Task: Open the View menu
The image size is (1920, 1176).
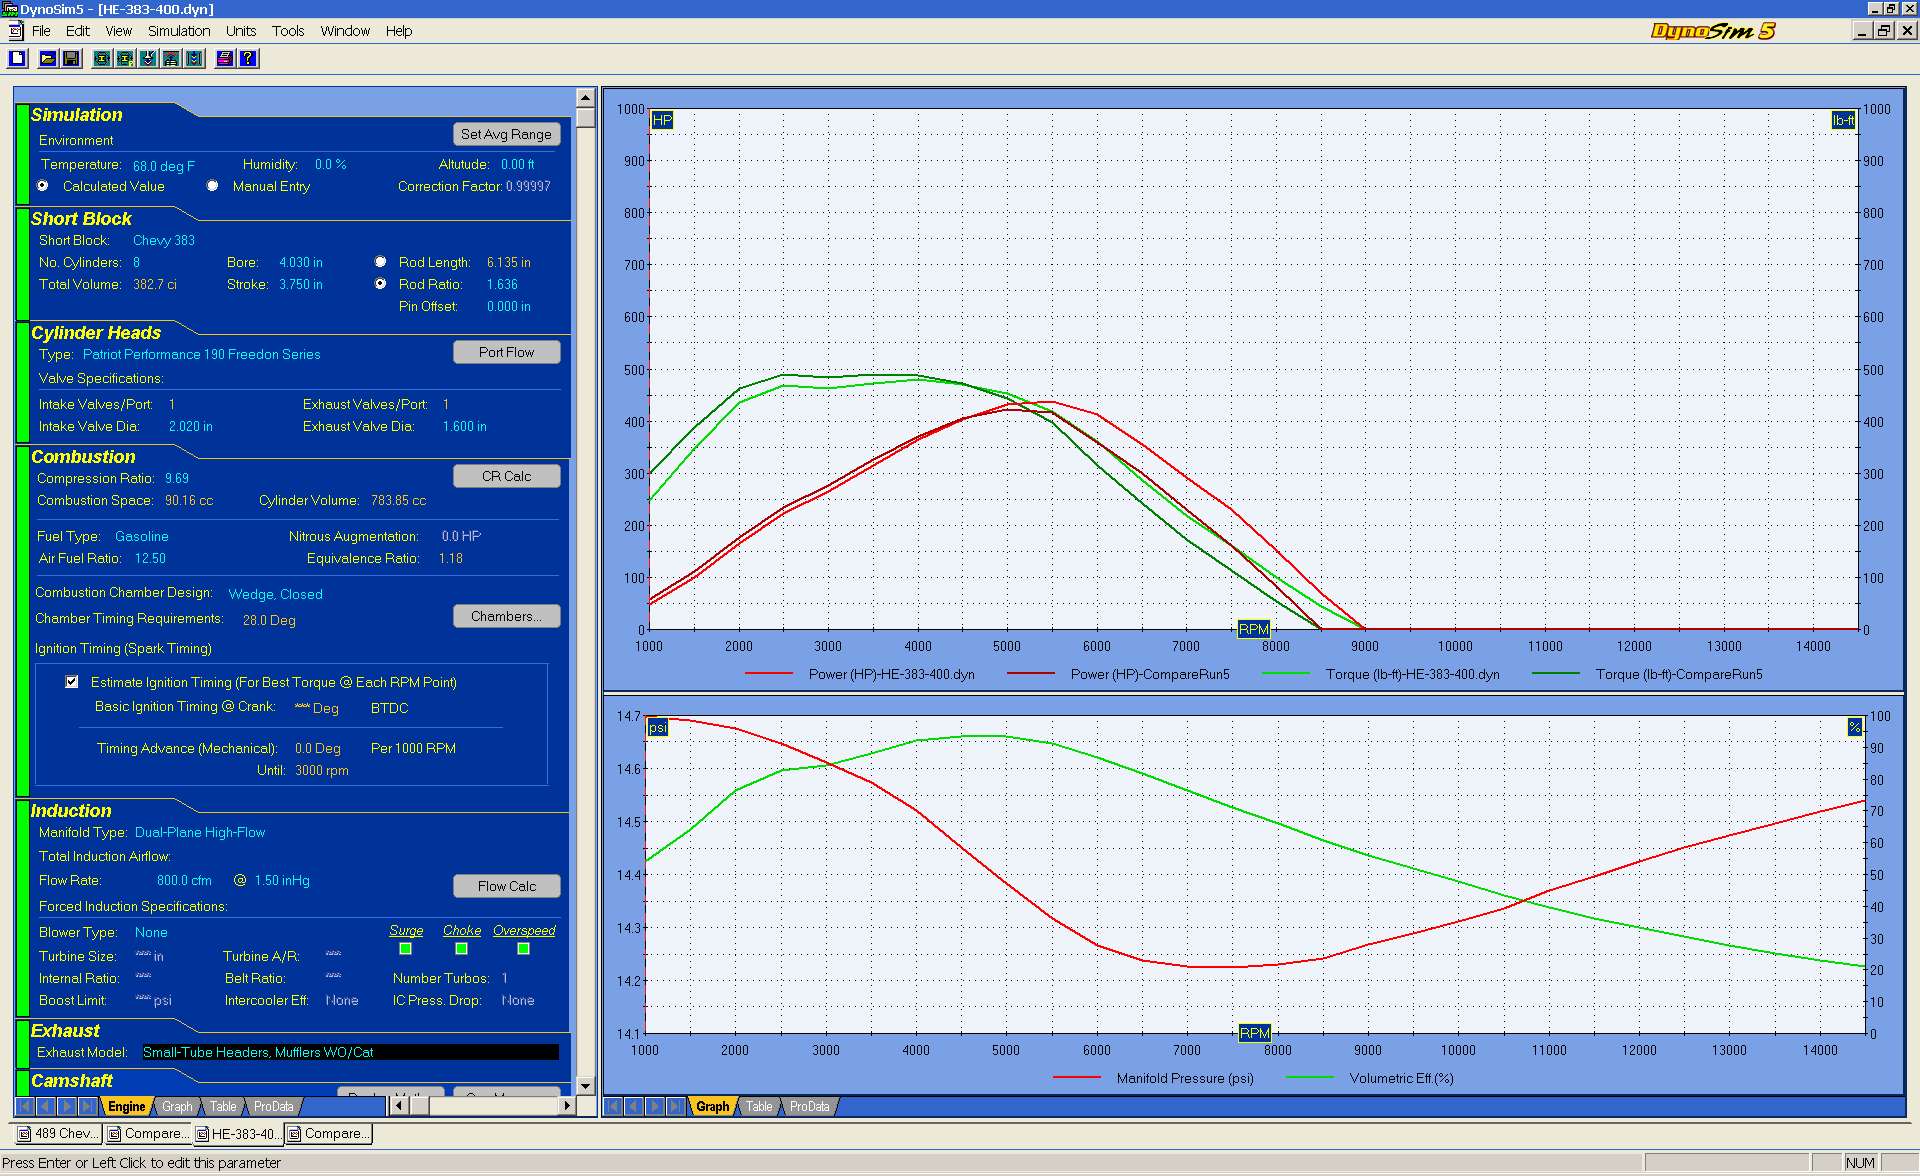Action: pyautogui.click(x=118, y=31)
